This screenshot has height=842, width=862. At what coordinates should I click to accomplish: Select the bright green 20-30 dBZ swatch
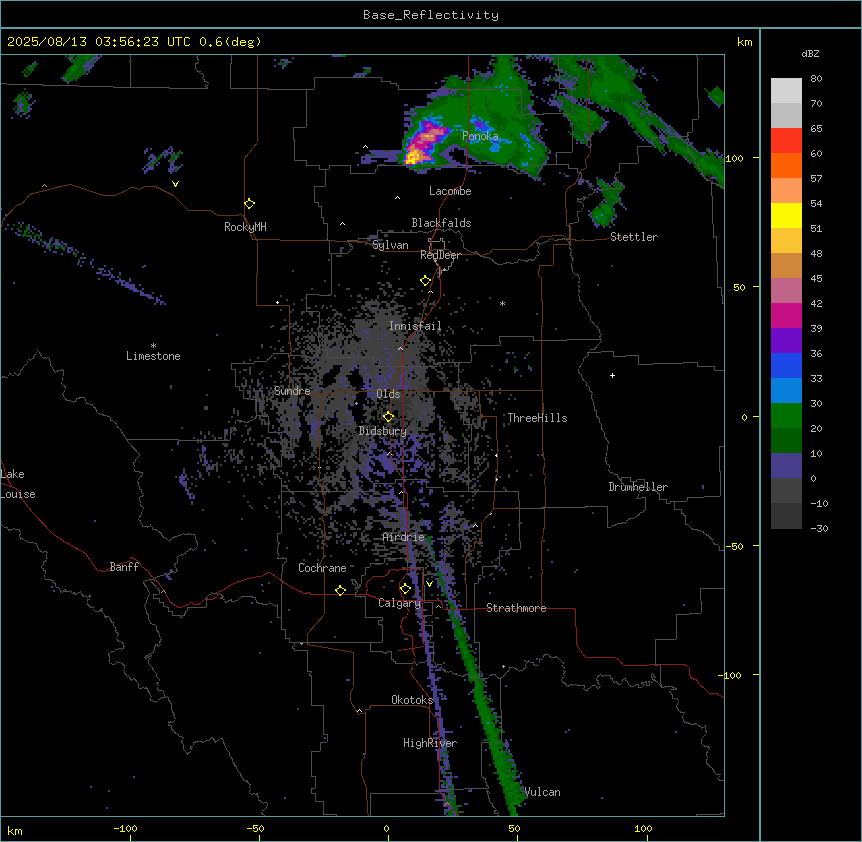pyautogui.click(x=786, y=416)
